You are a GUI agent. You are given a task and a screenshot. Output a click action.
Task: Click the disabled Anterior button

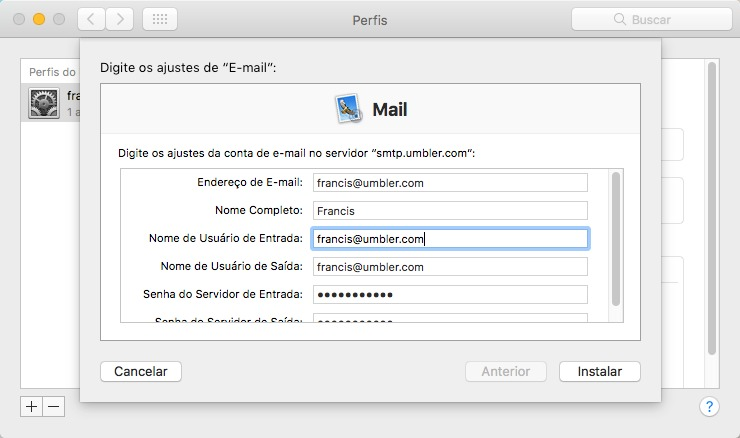(505, 371)
